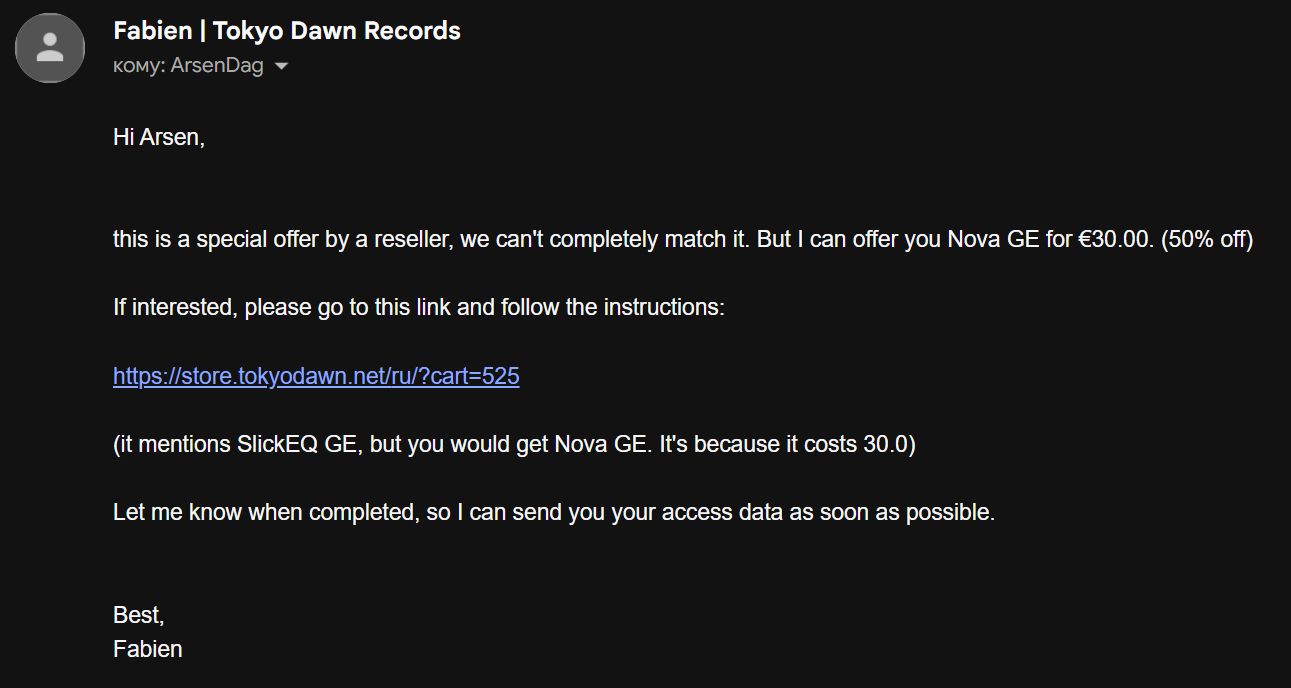
Task: Click the recipient name ArsenDag
Action: pyautogui.click(x=217, y=66)
